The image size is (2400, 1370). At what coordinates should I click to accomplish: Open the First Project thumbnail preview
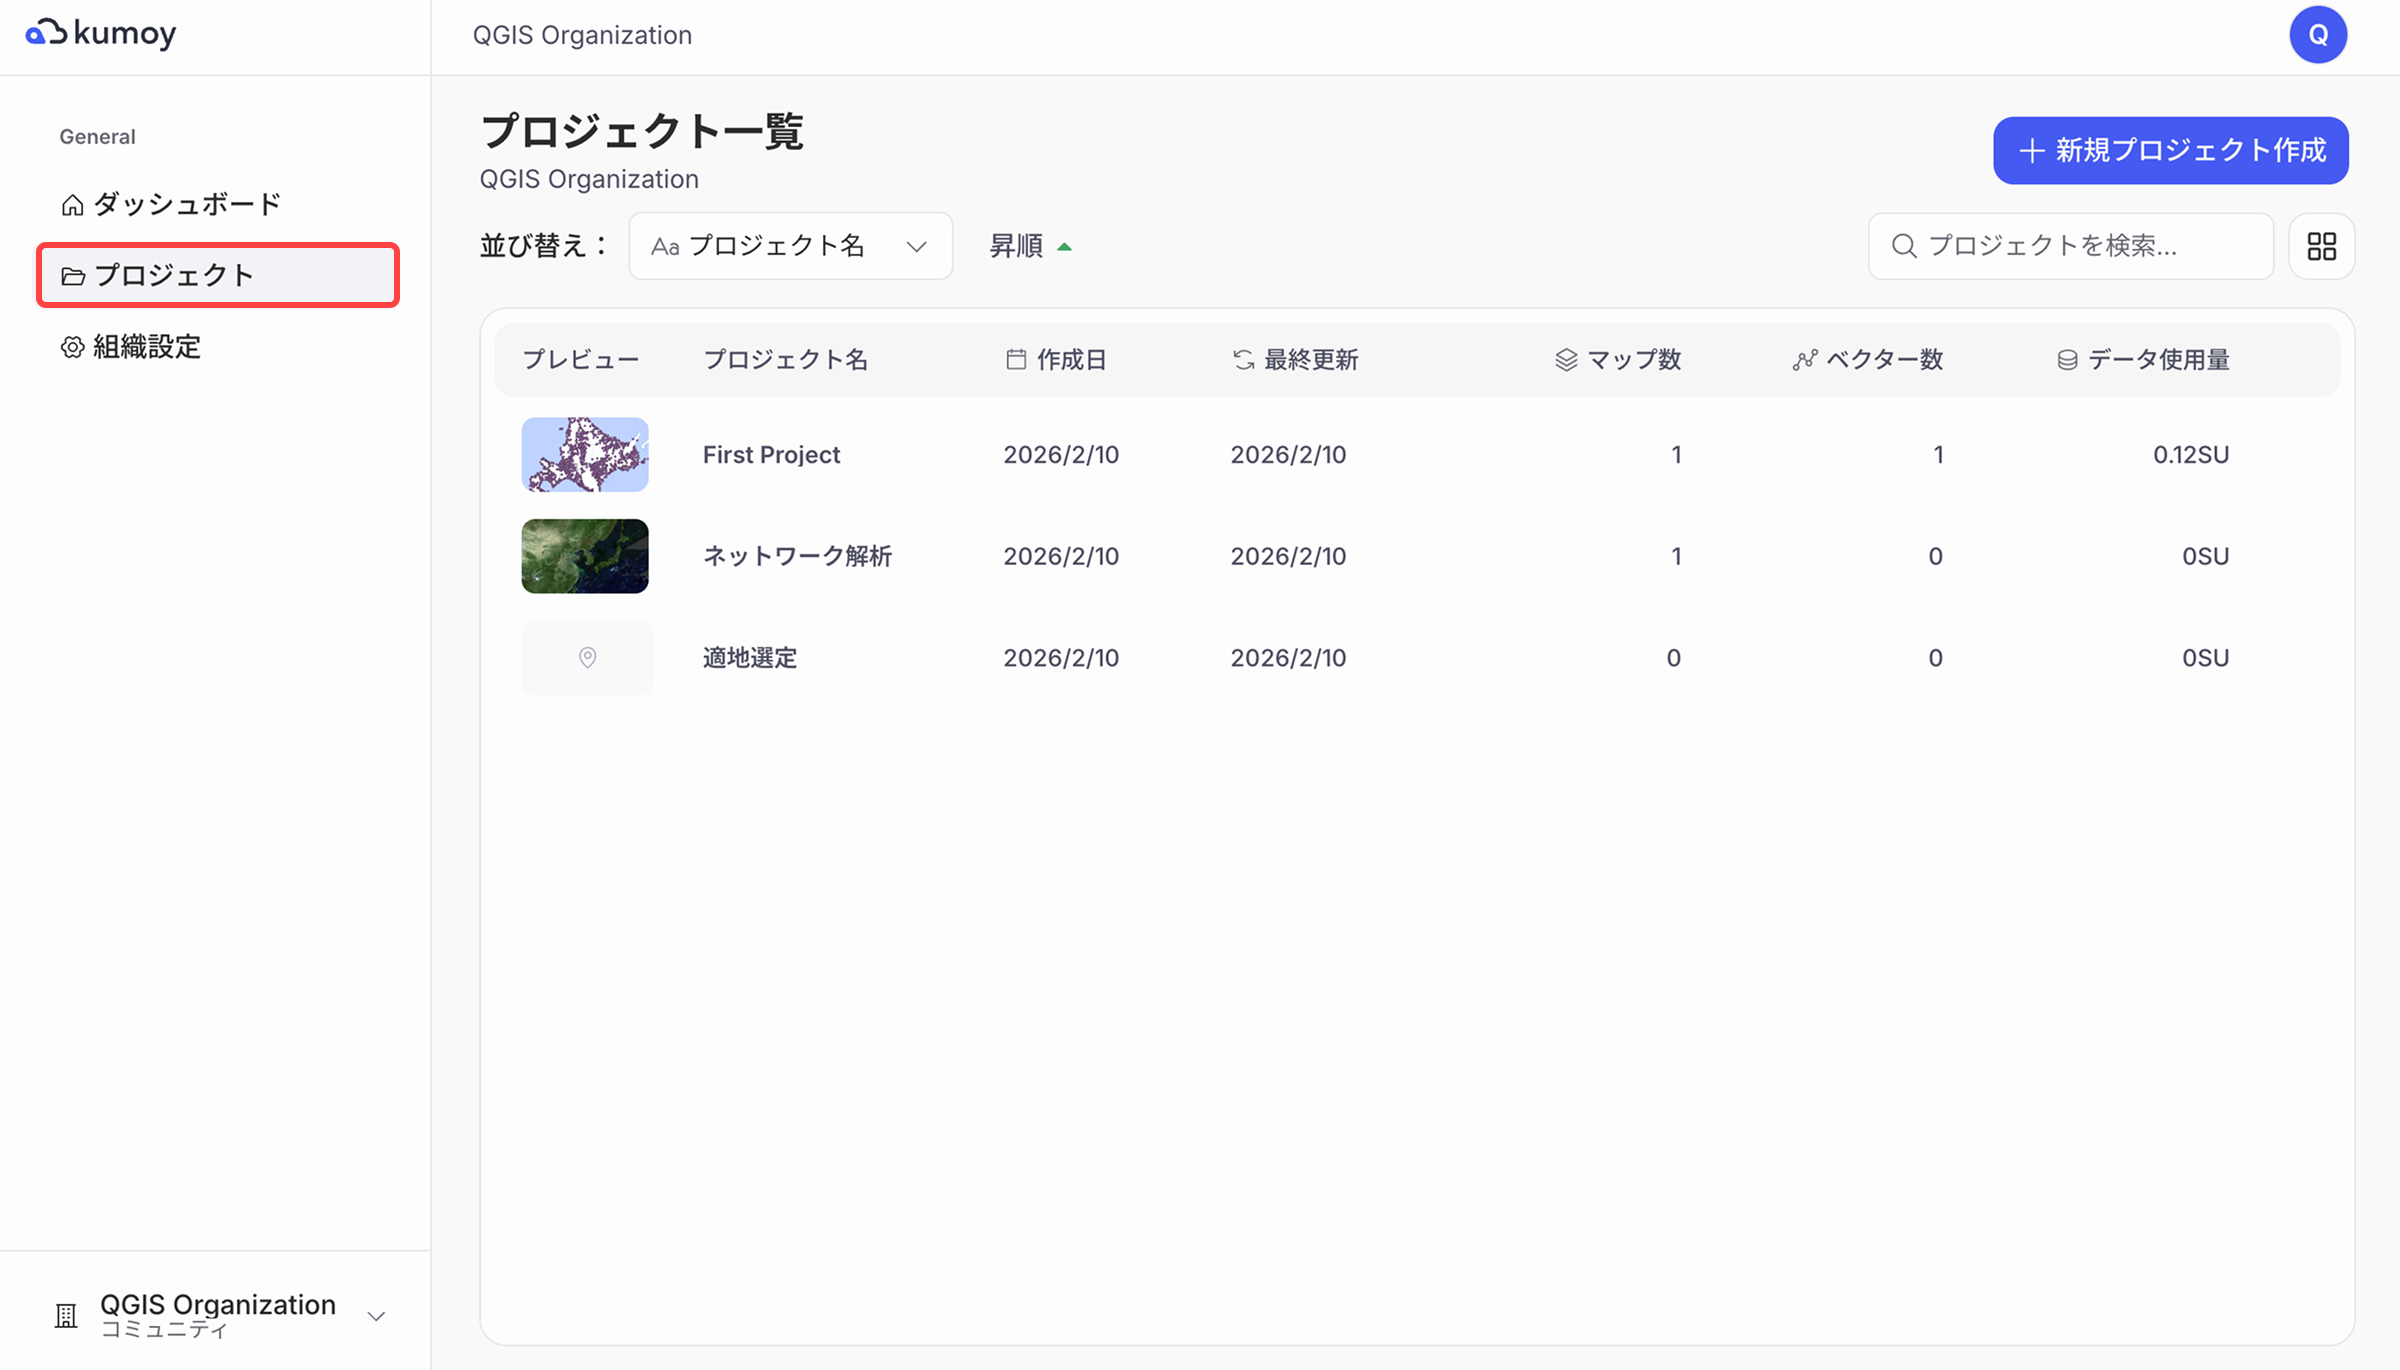pyautogui.click(x=584, y=454)
